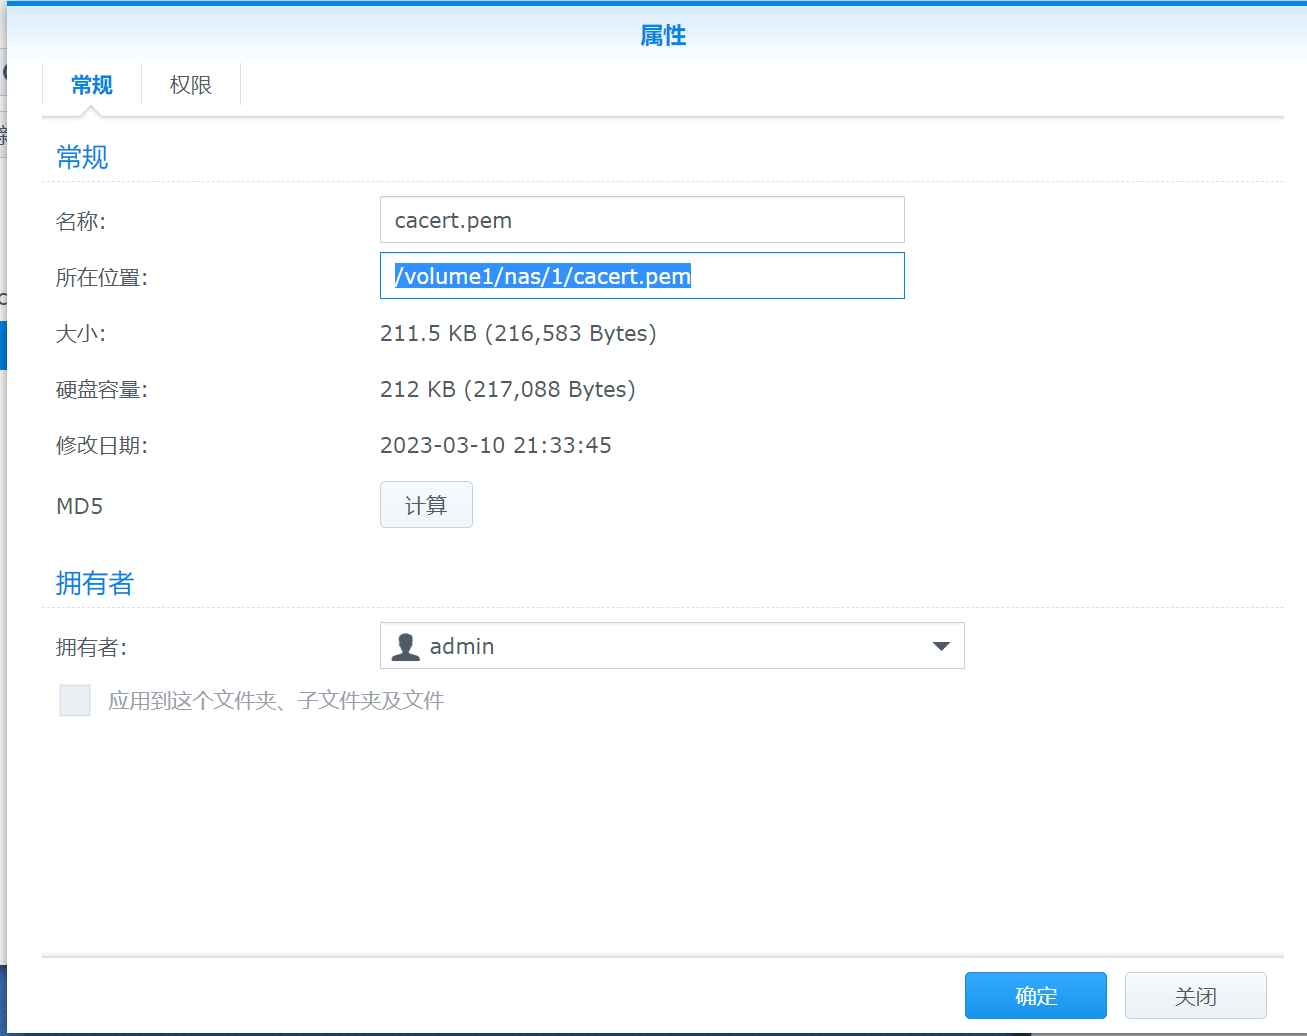Viewport: 1307px width, 1036px height.
Task: Enable the apply to subfolders checkbox
Action: [75, 700]
